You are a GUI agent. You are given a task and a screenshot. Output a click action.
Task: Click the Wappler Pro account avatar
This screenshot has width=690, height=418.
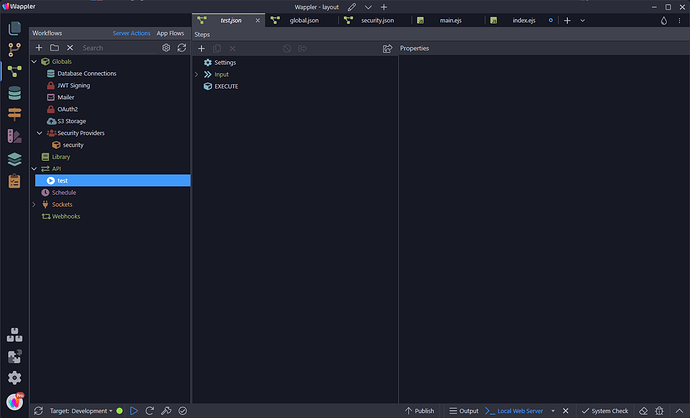pyautogui.click(x=15, y=401)
